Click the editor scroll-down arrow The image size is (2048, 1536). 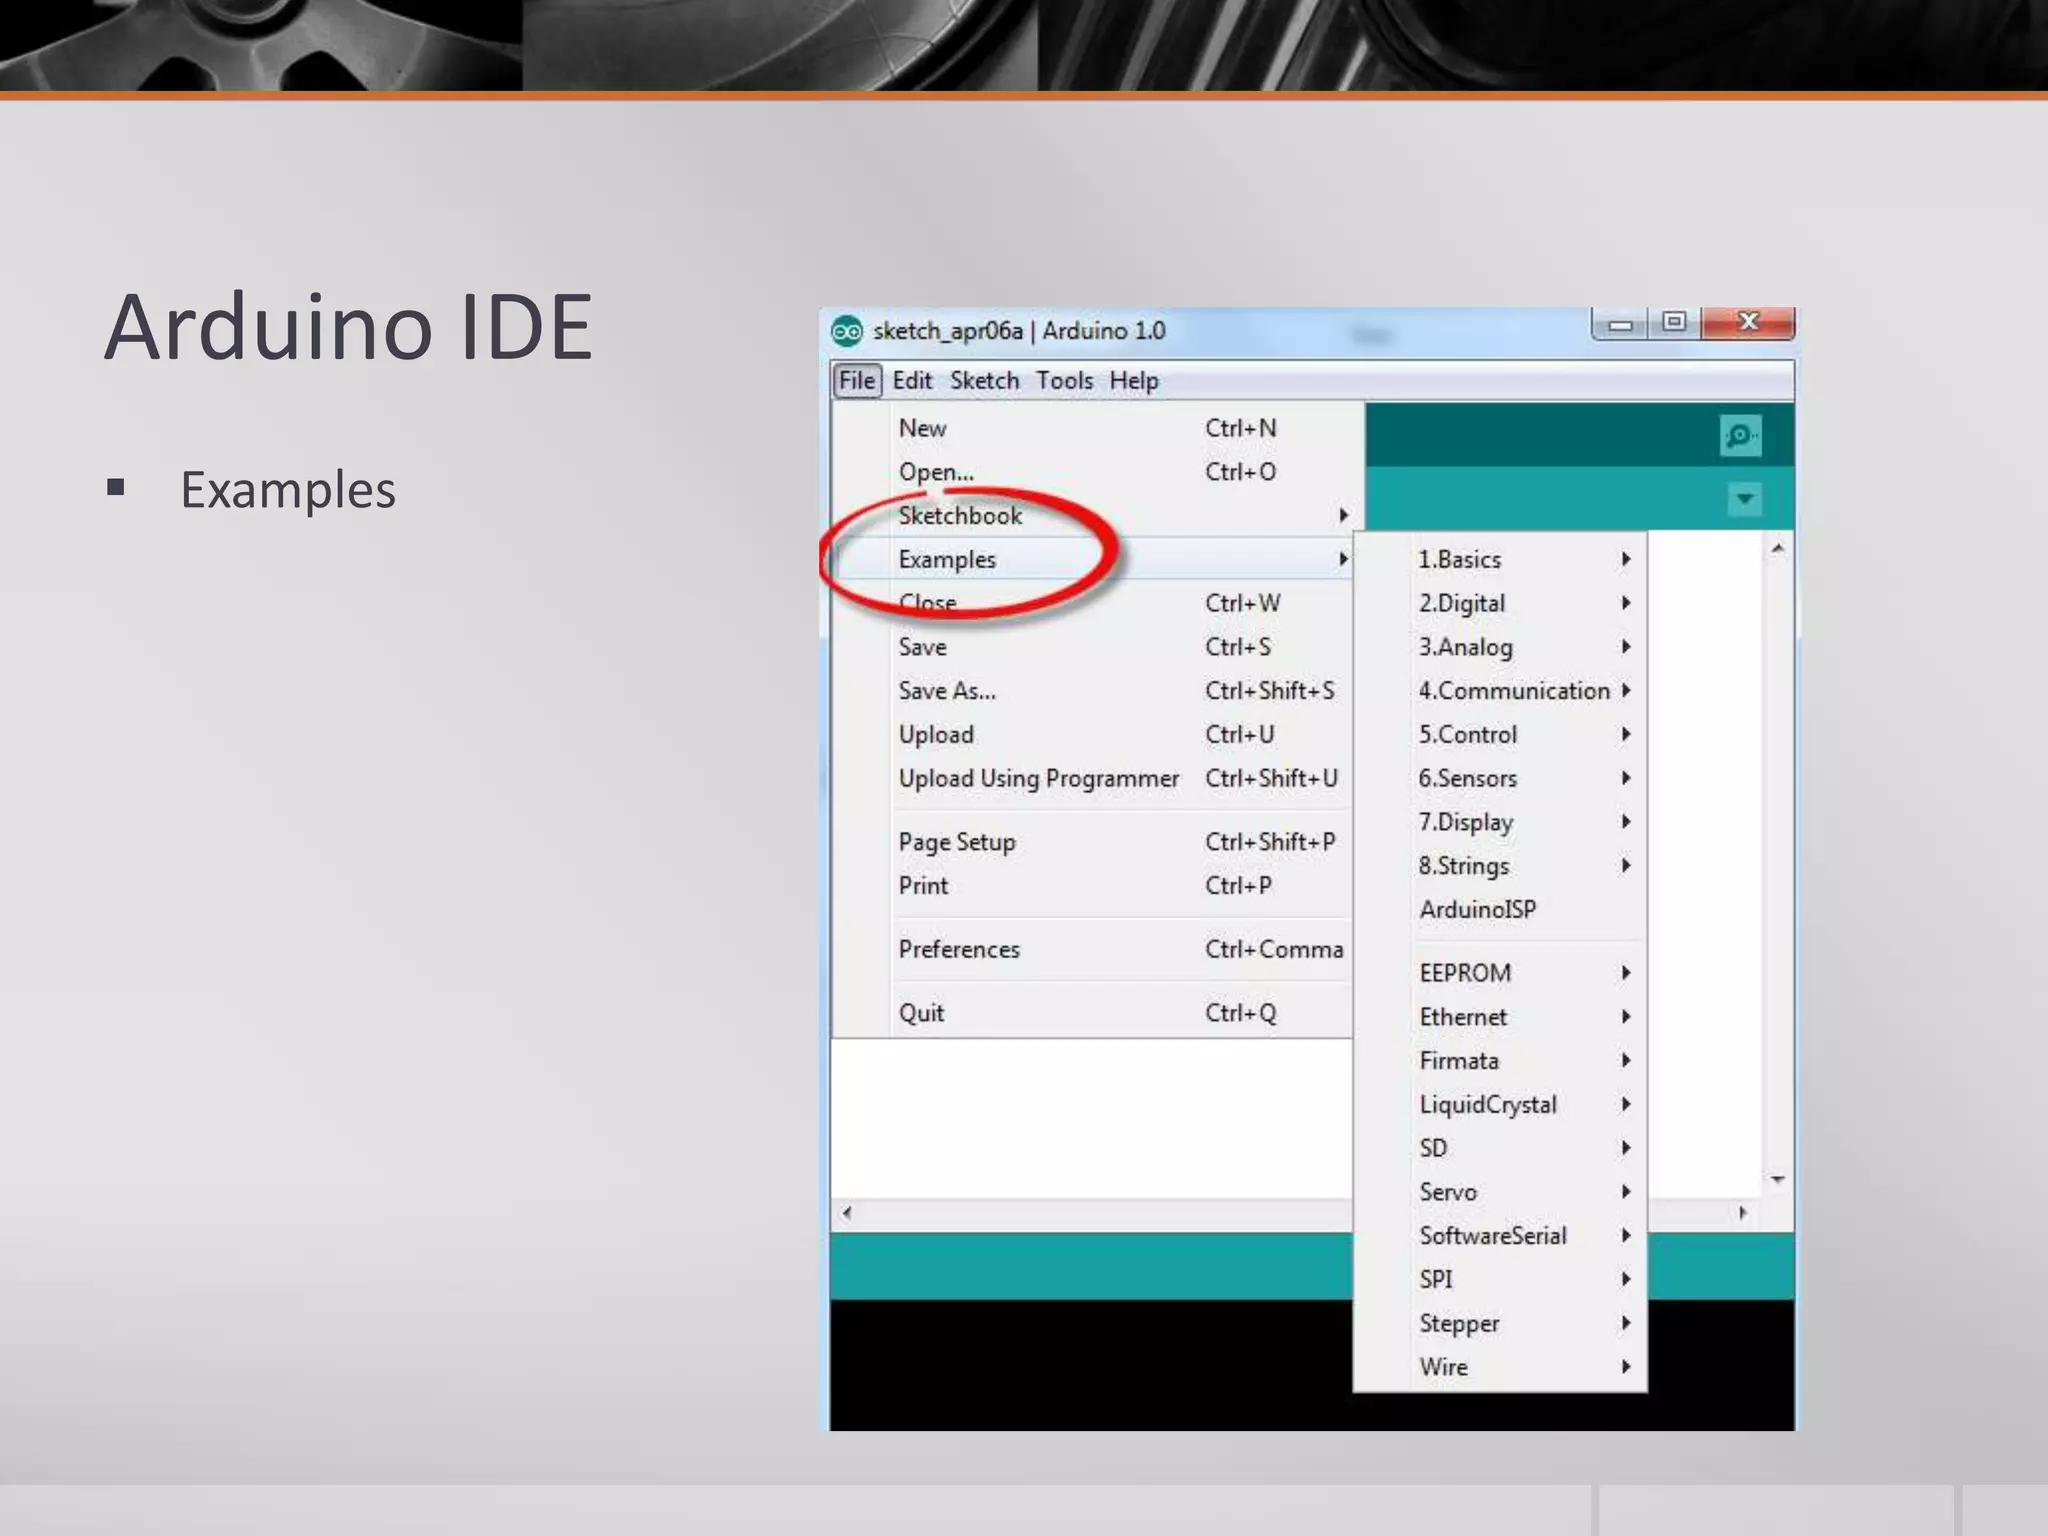(1777, 1180)
